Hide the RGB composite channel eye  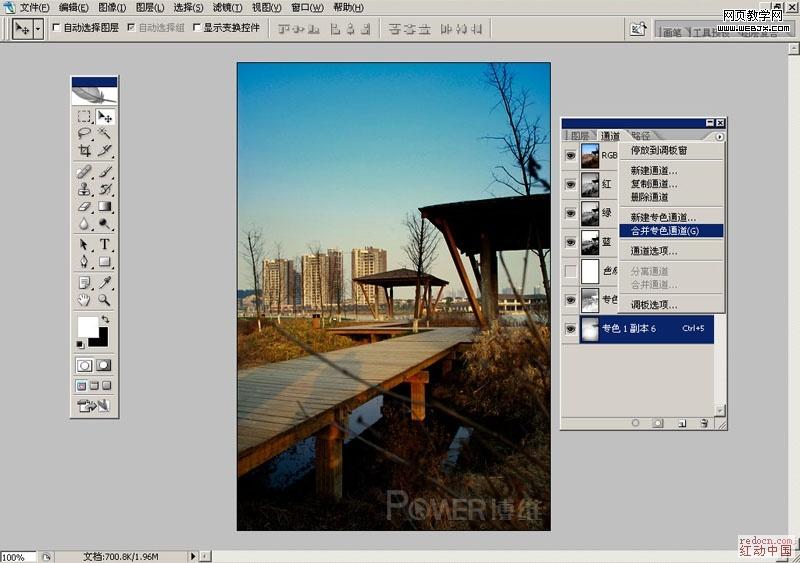pos(570,155)
